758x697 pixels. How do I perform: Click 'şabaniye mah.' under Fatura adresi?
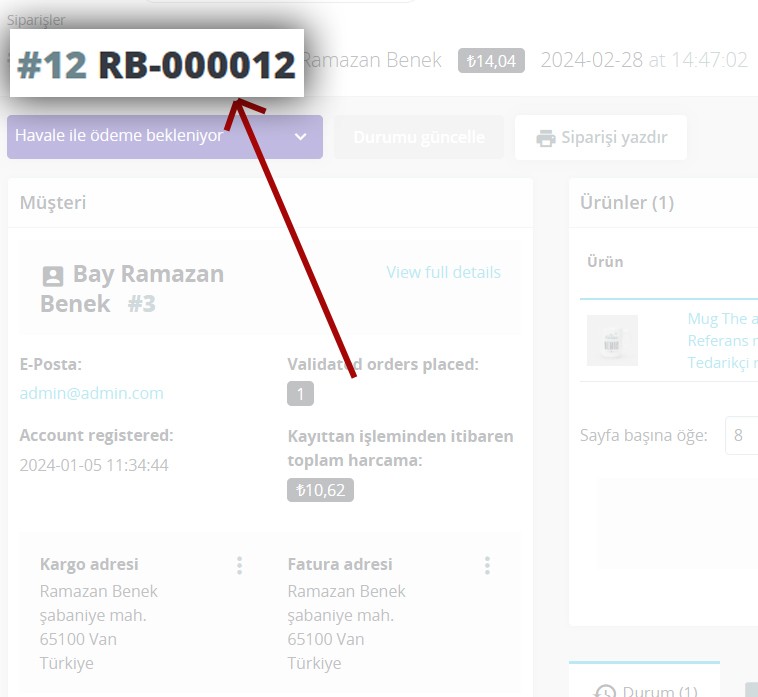coord(340,615)
